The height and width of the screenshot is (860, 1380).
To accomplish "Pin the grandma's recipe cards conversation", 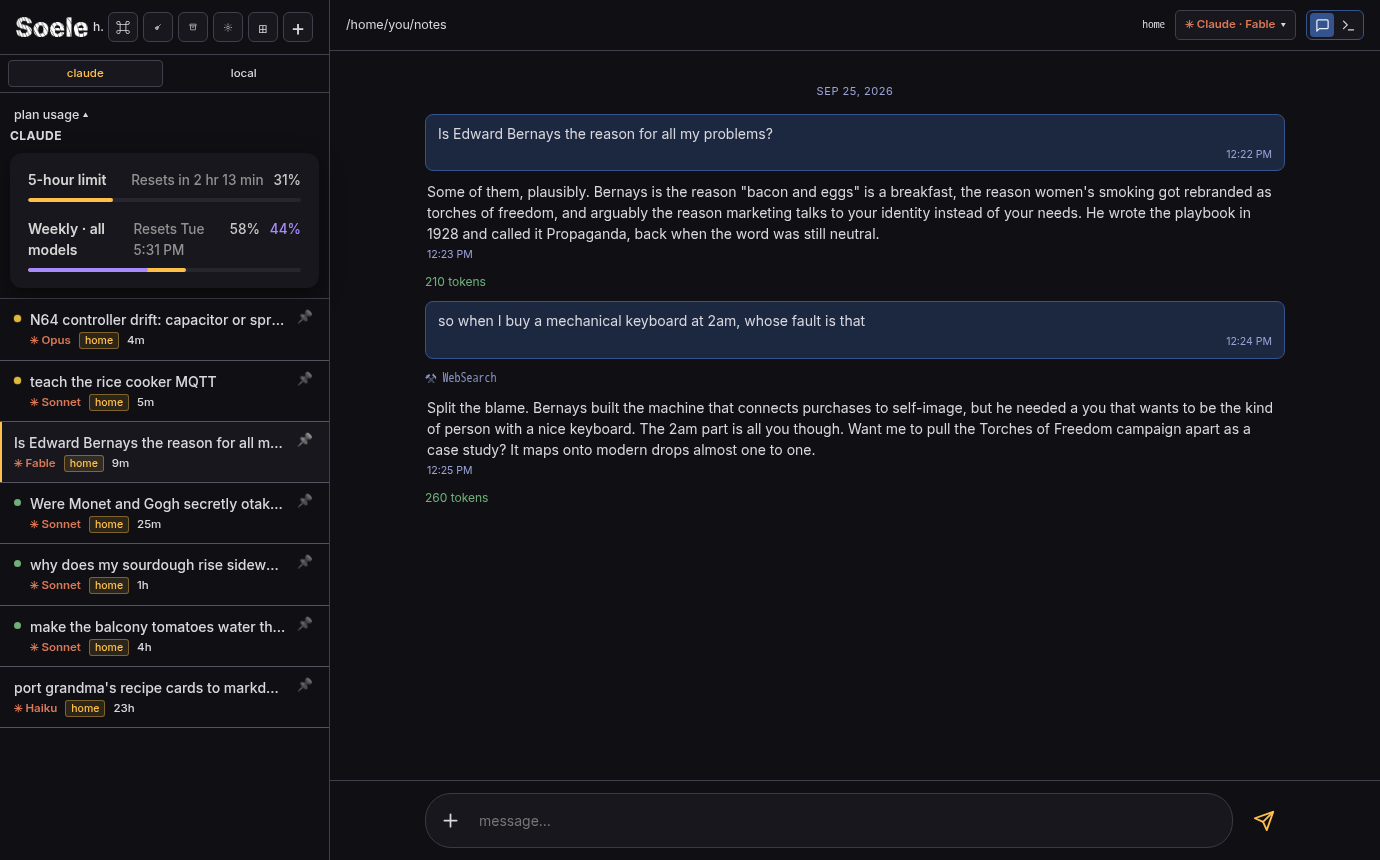I will click(x=305, y=684).
